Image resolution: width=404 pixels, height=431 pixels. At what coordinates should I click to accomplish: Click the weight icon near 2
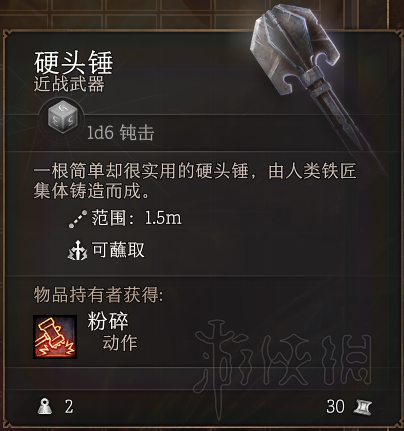coord(45,406)
